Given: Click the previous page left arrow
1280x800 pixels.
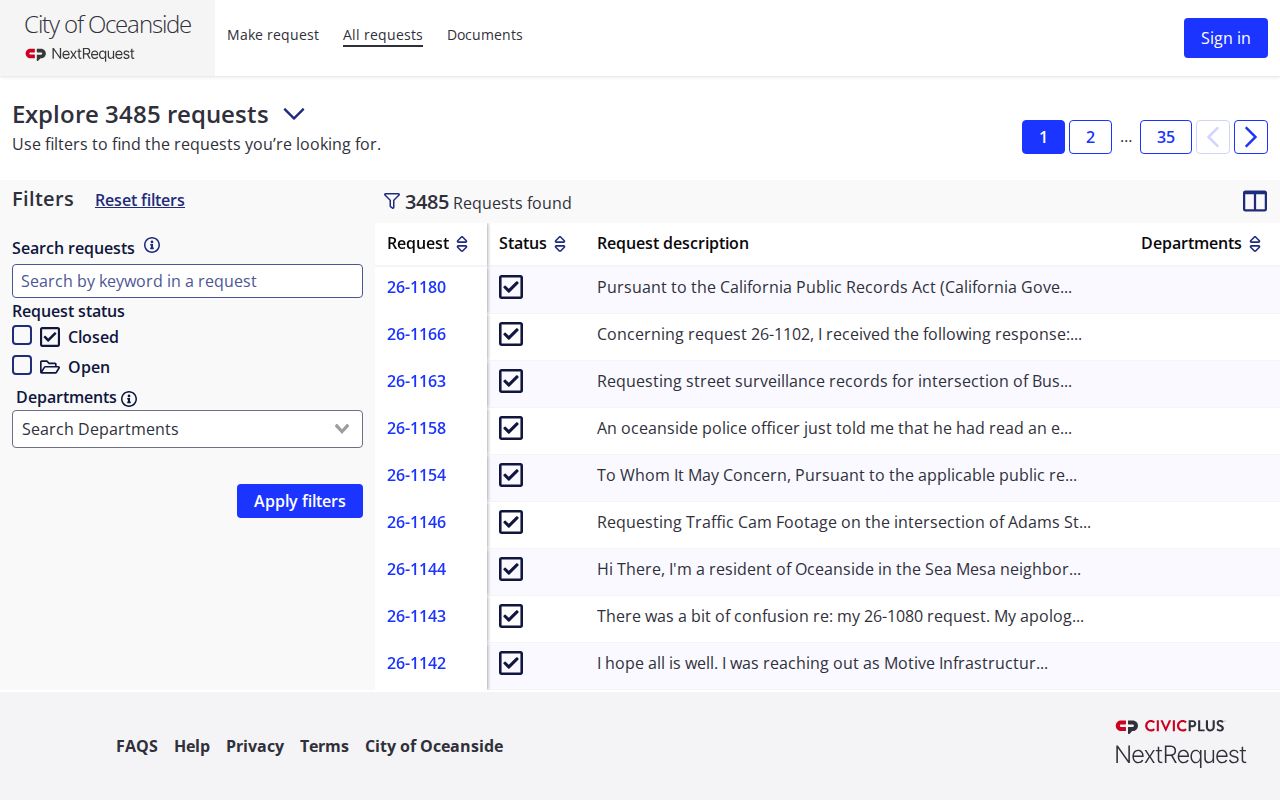Looking at the screenshot, I should (x=1213, y=137).
